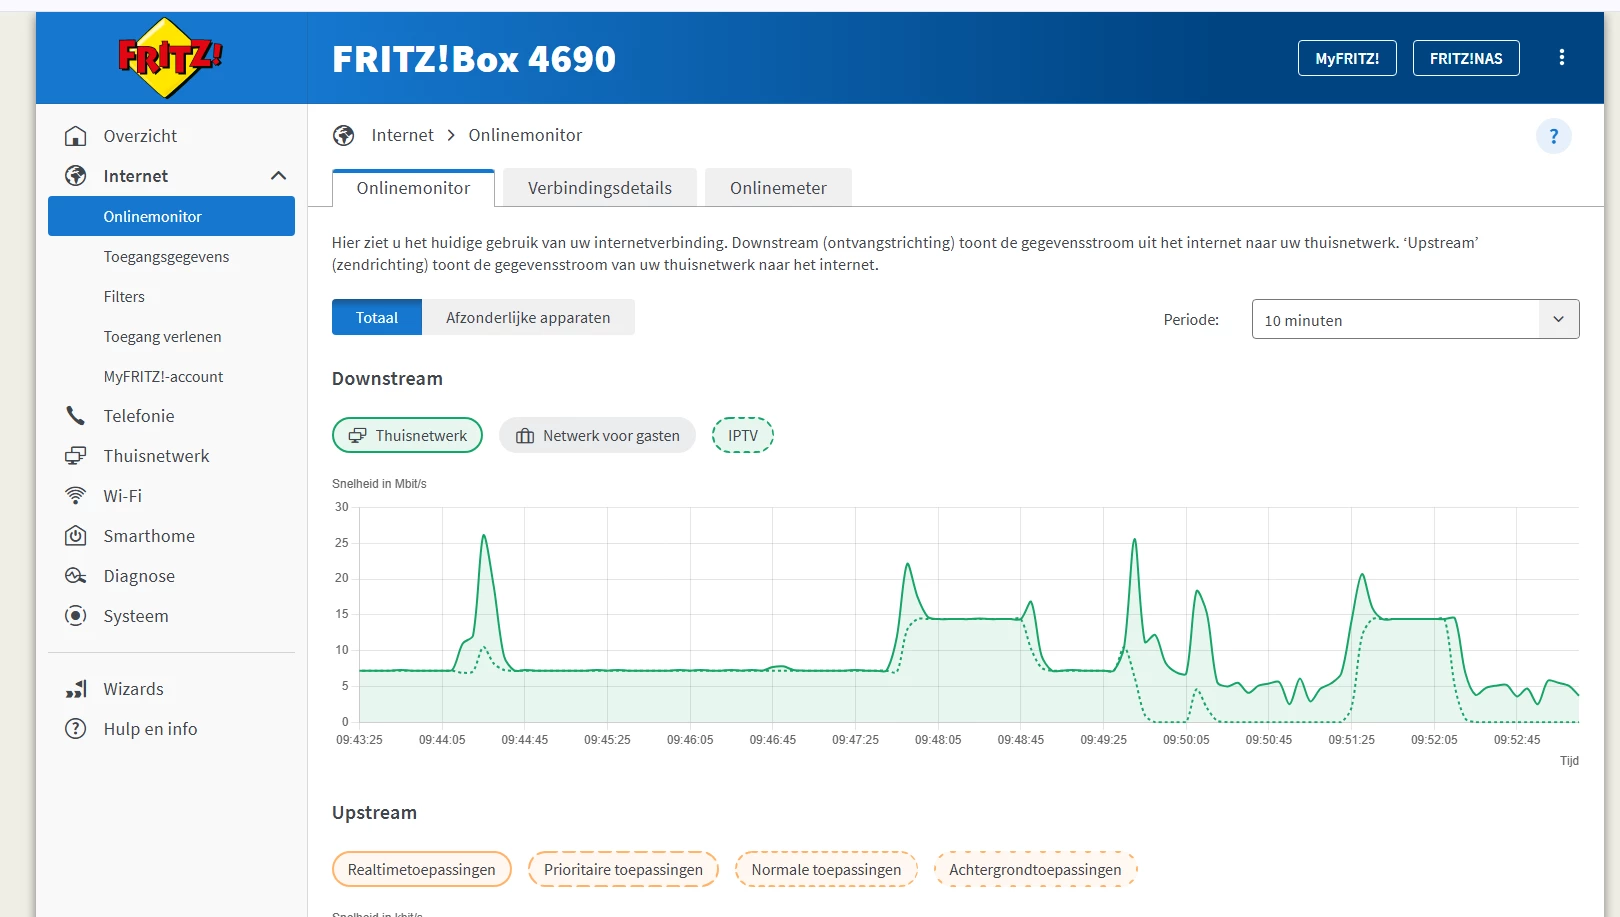The height and width of the screenshot is (917, 1620).
Task: Click the Wizards icon
Action: pyautogui.click(x=75, y=689)
